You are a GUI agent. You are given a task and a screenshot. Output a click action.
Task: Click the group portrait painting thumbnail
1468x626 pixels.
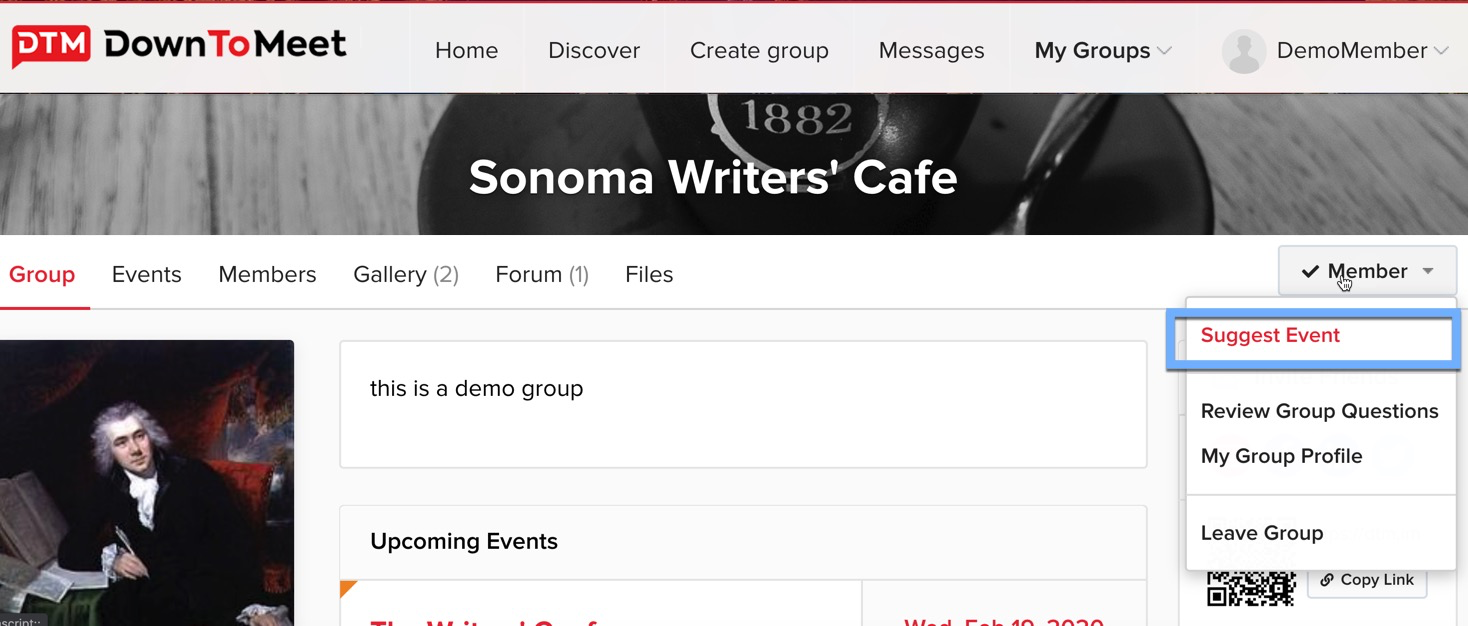pyautogui.click(x=147, y=482)
